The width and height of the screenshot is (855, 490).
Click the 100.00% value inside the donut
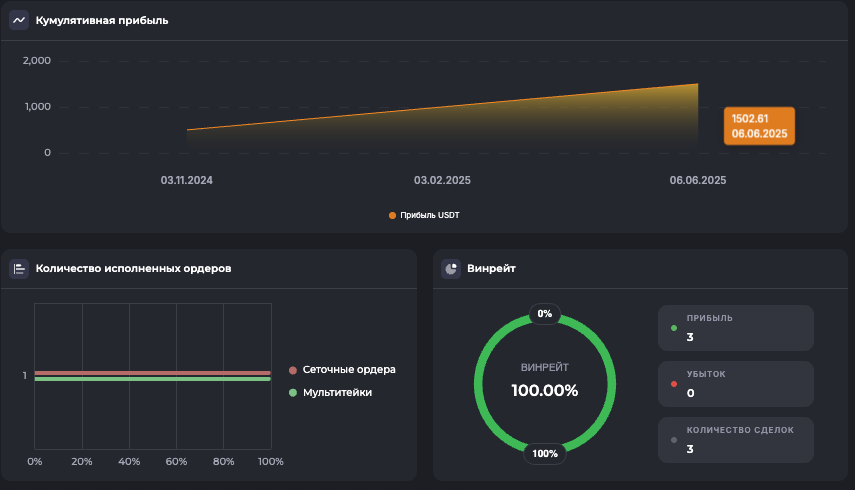pos(545,390)
